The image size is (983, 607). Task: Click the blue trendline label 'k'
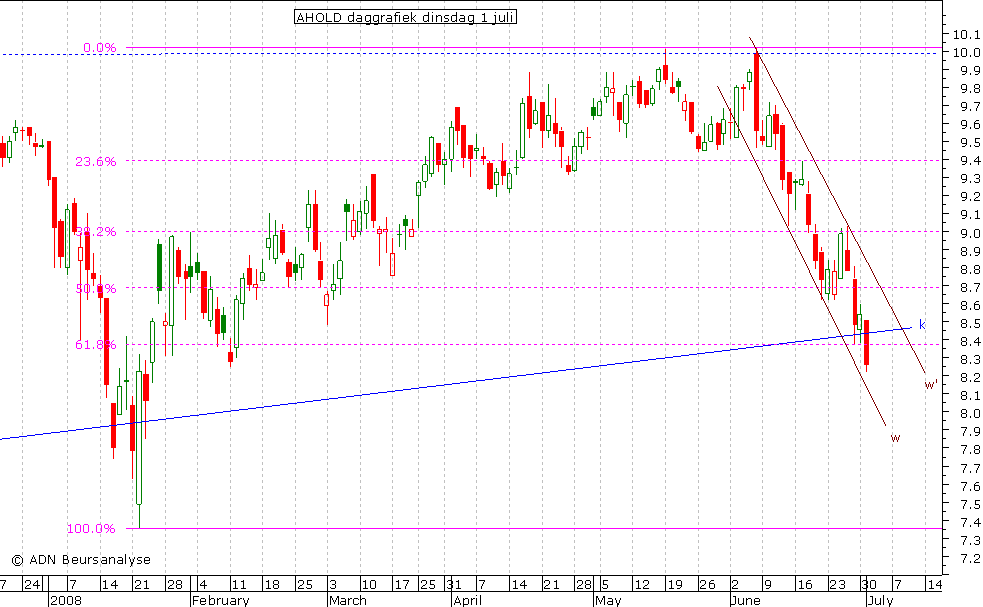(x=922, y=324)
